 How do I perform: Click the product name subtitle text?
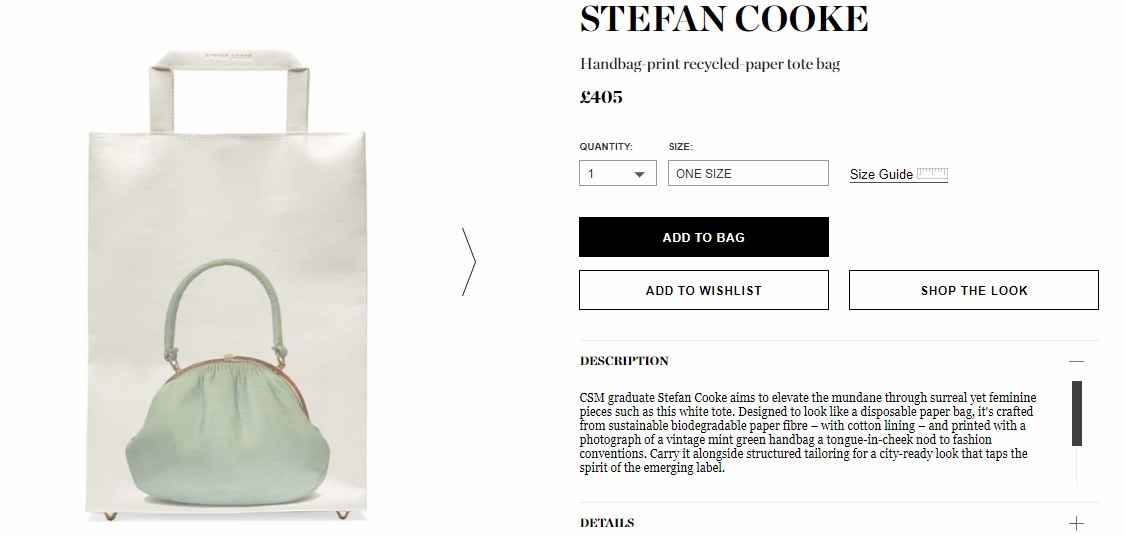710,64
